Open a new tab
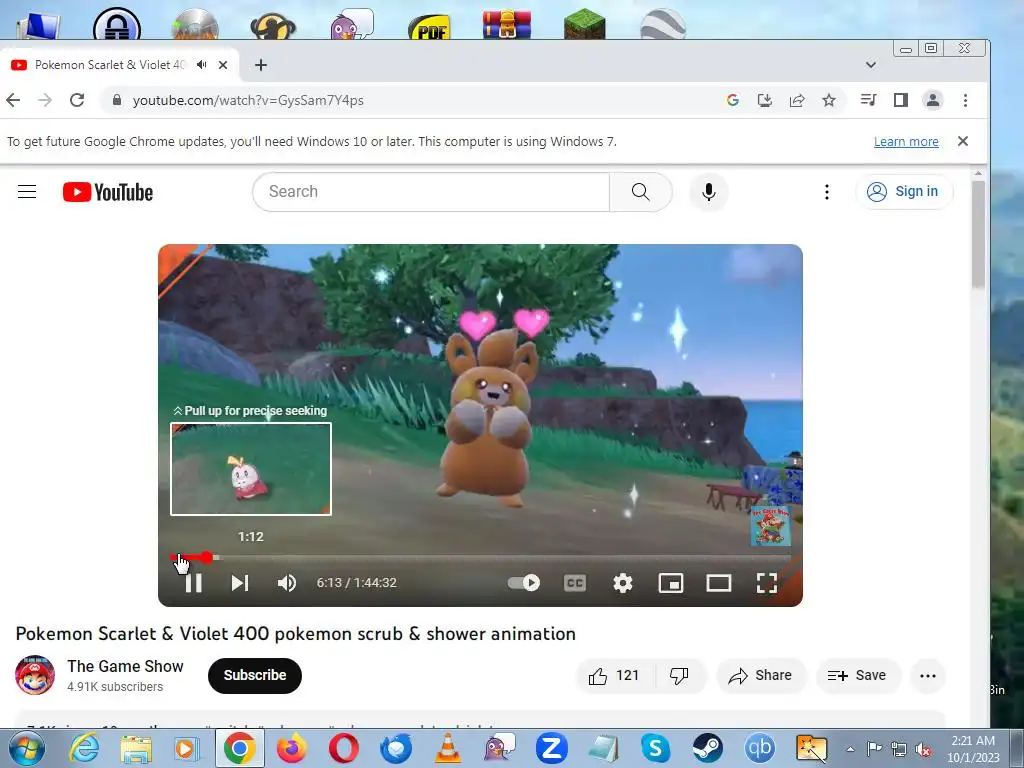This screenshot has width=1024, height=768. tap(261, 65)
